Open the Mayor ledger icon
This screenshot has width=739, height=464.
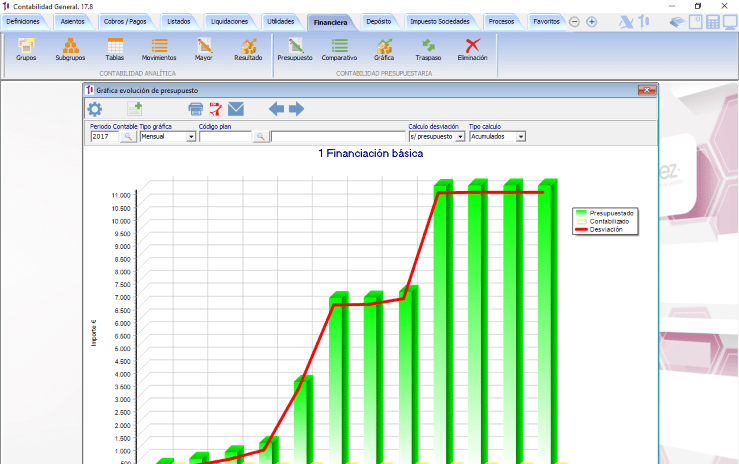(204, 49)
